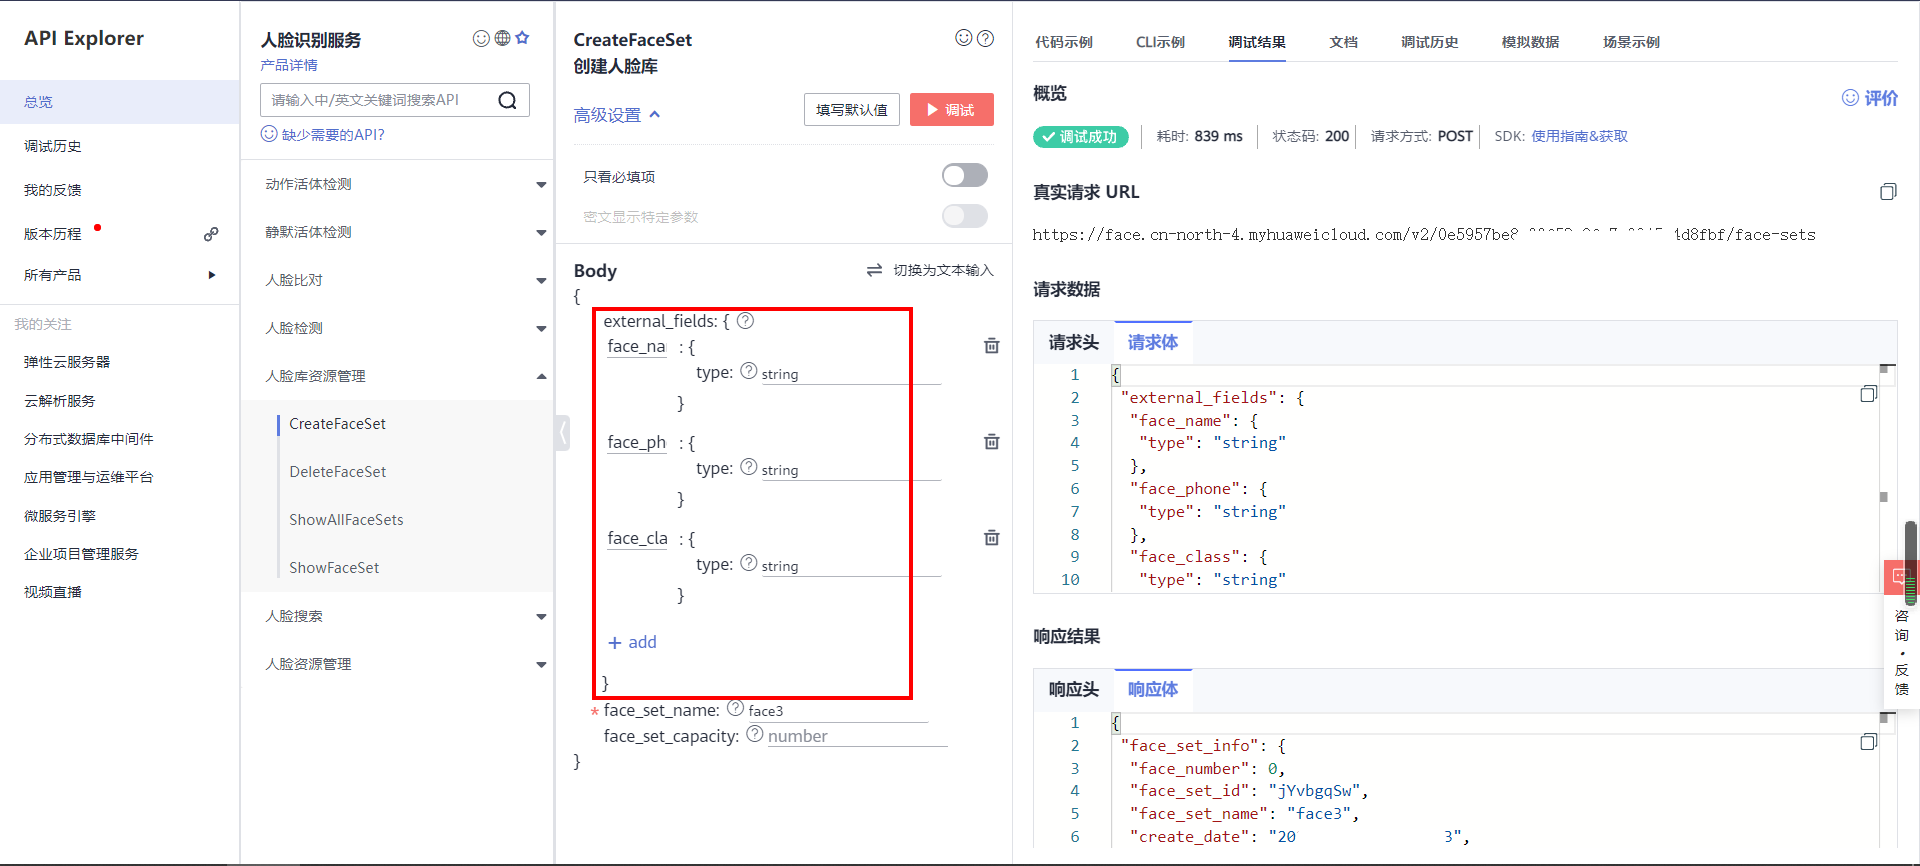Favorite the service with the star icon
The width and height of the screenshot is (1920, 866).
pyautogui.click(x=522, y=38)
